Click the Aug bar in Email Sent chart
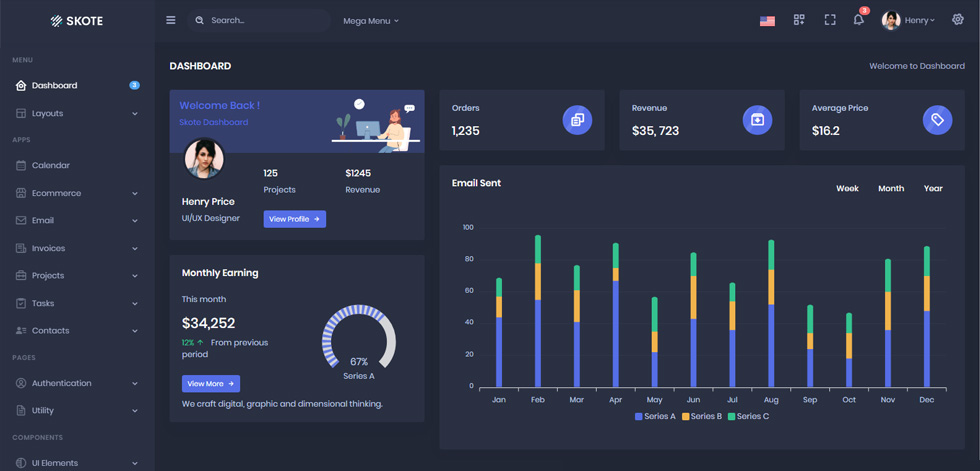The image size is (980, 471). (x=771, y=314)
